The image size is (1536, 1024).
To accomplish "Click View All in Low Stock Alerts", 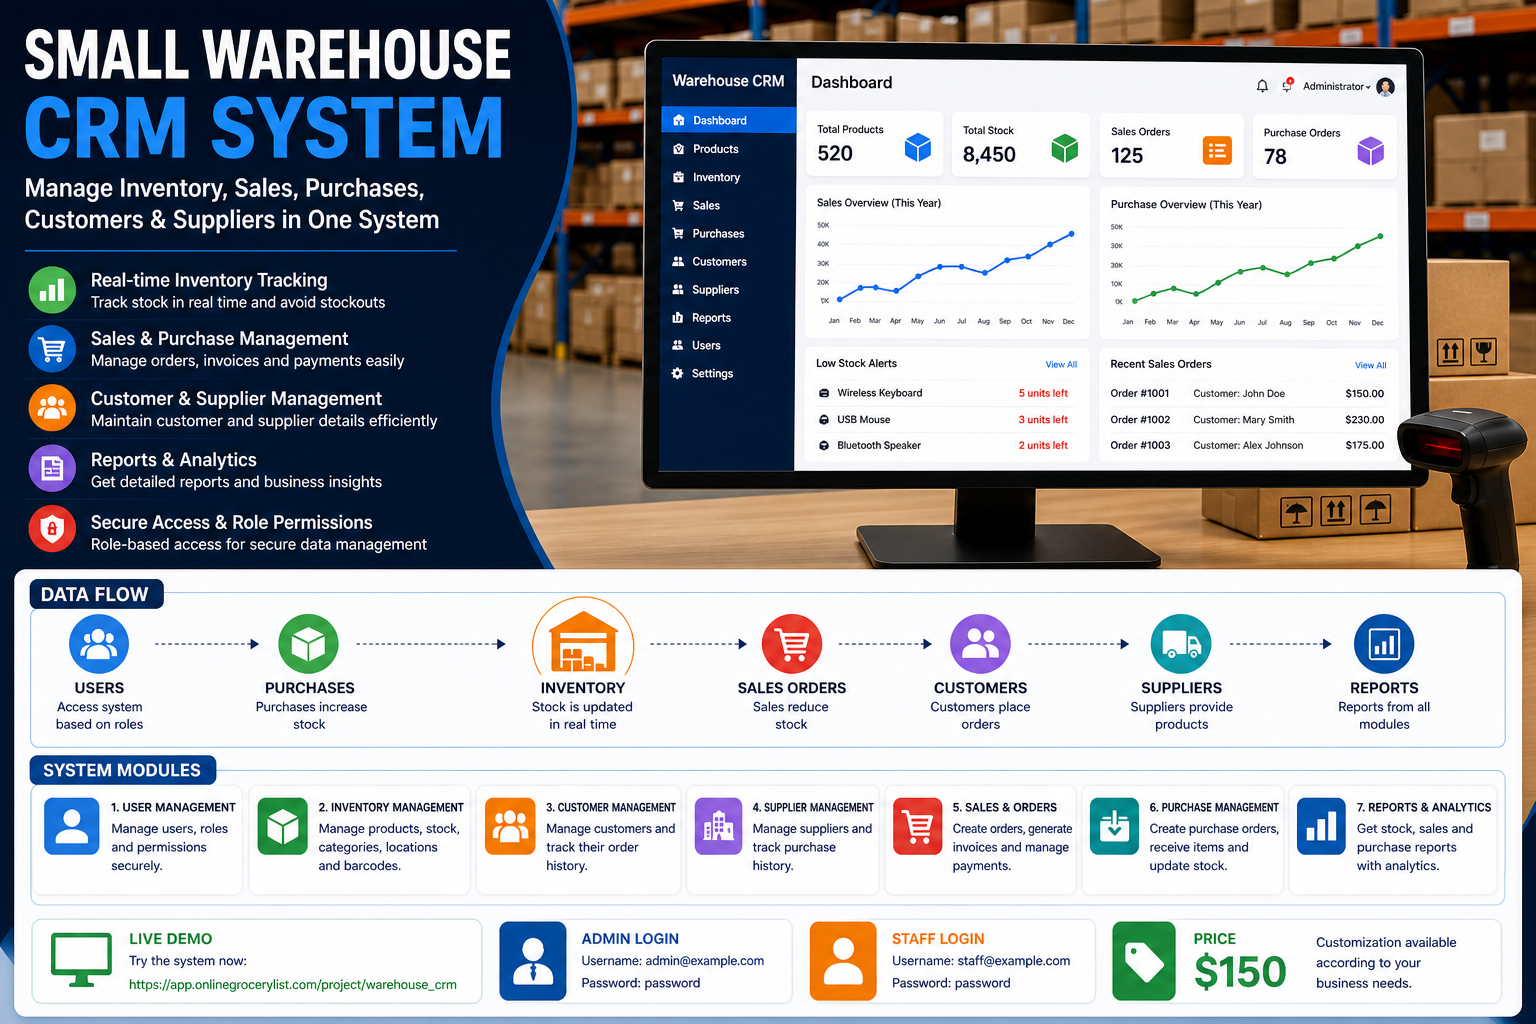I will point(1061,364).
